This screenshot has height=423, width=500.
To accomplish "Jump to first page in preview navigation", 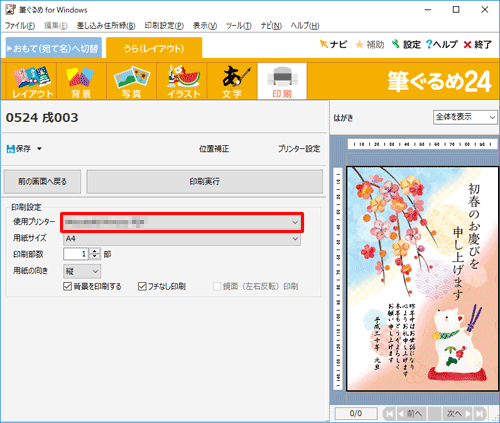I will (389, 414).
